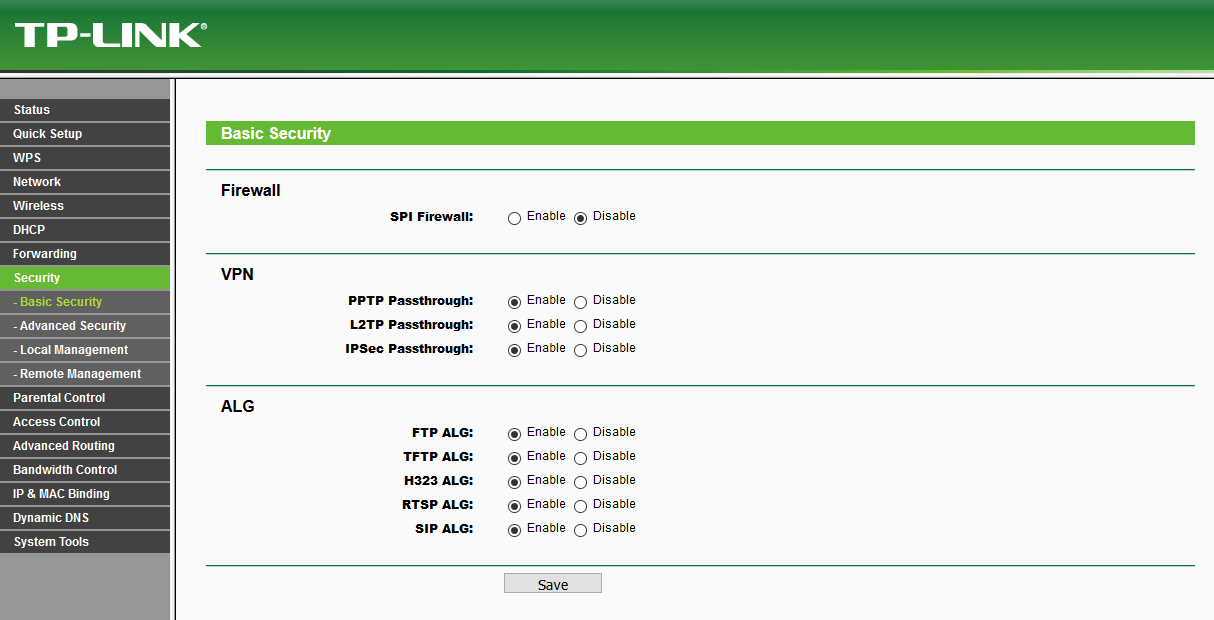The width and height of the screenshot is (1214, 620).
Task: Go to WPS settings
Action: pos(85,158)
